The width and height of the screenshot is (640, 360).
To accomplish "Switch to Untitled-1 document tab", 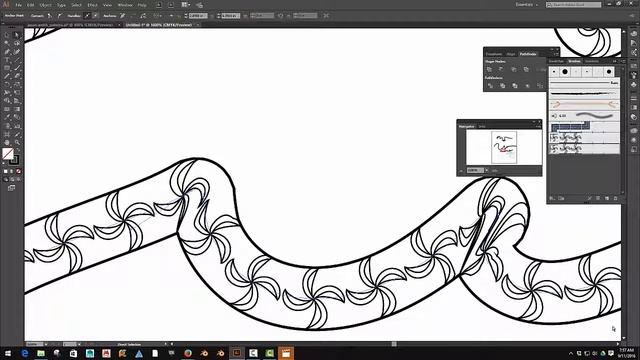I will click(158, 25).
